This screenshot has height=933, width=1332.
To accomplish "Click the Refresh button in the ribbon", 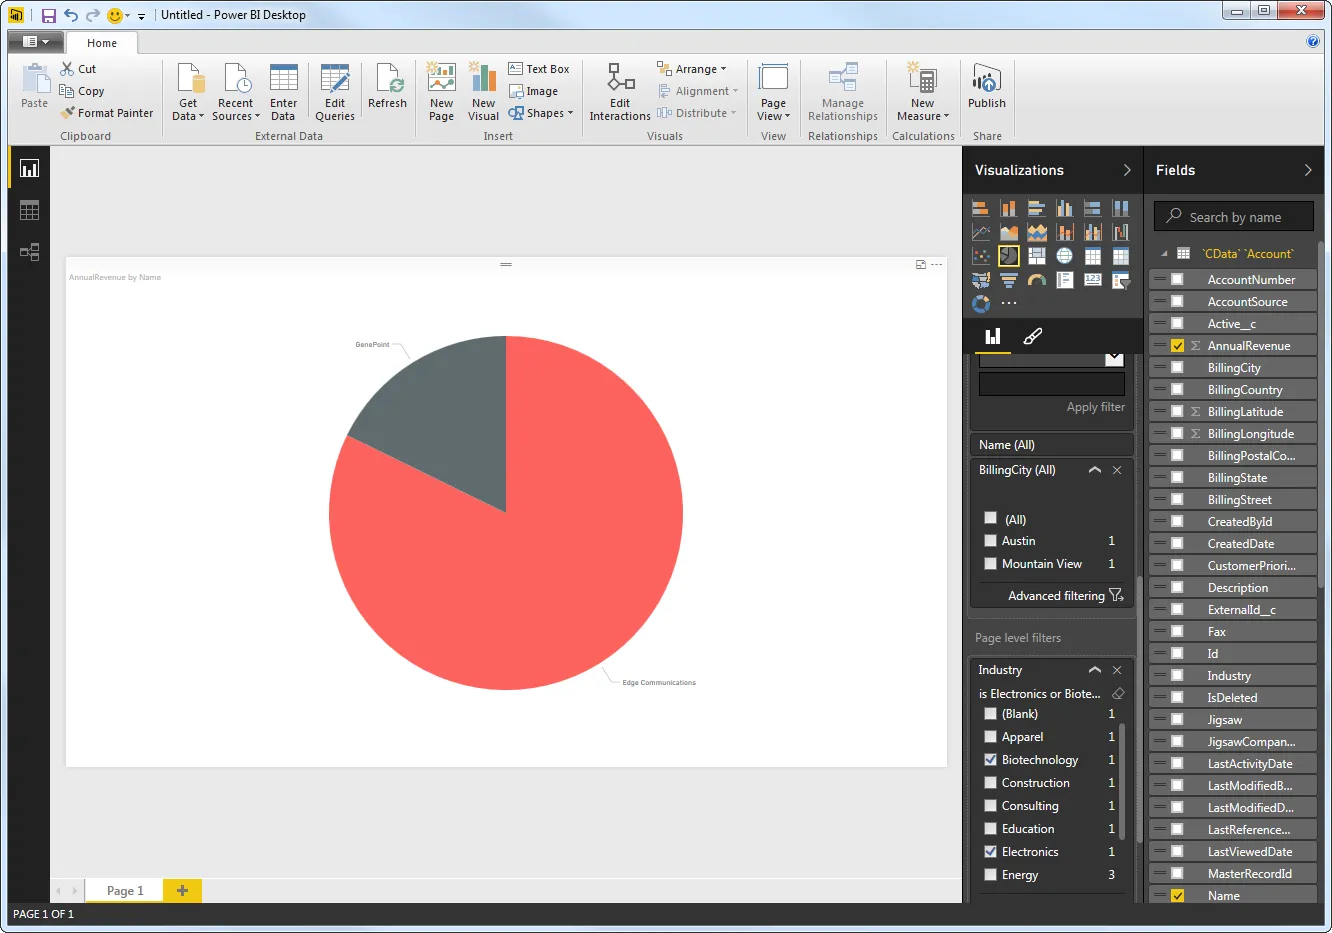I will coord(388,90).
